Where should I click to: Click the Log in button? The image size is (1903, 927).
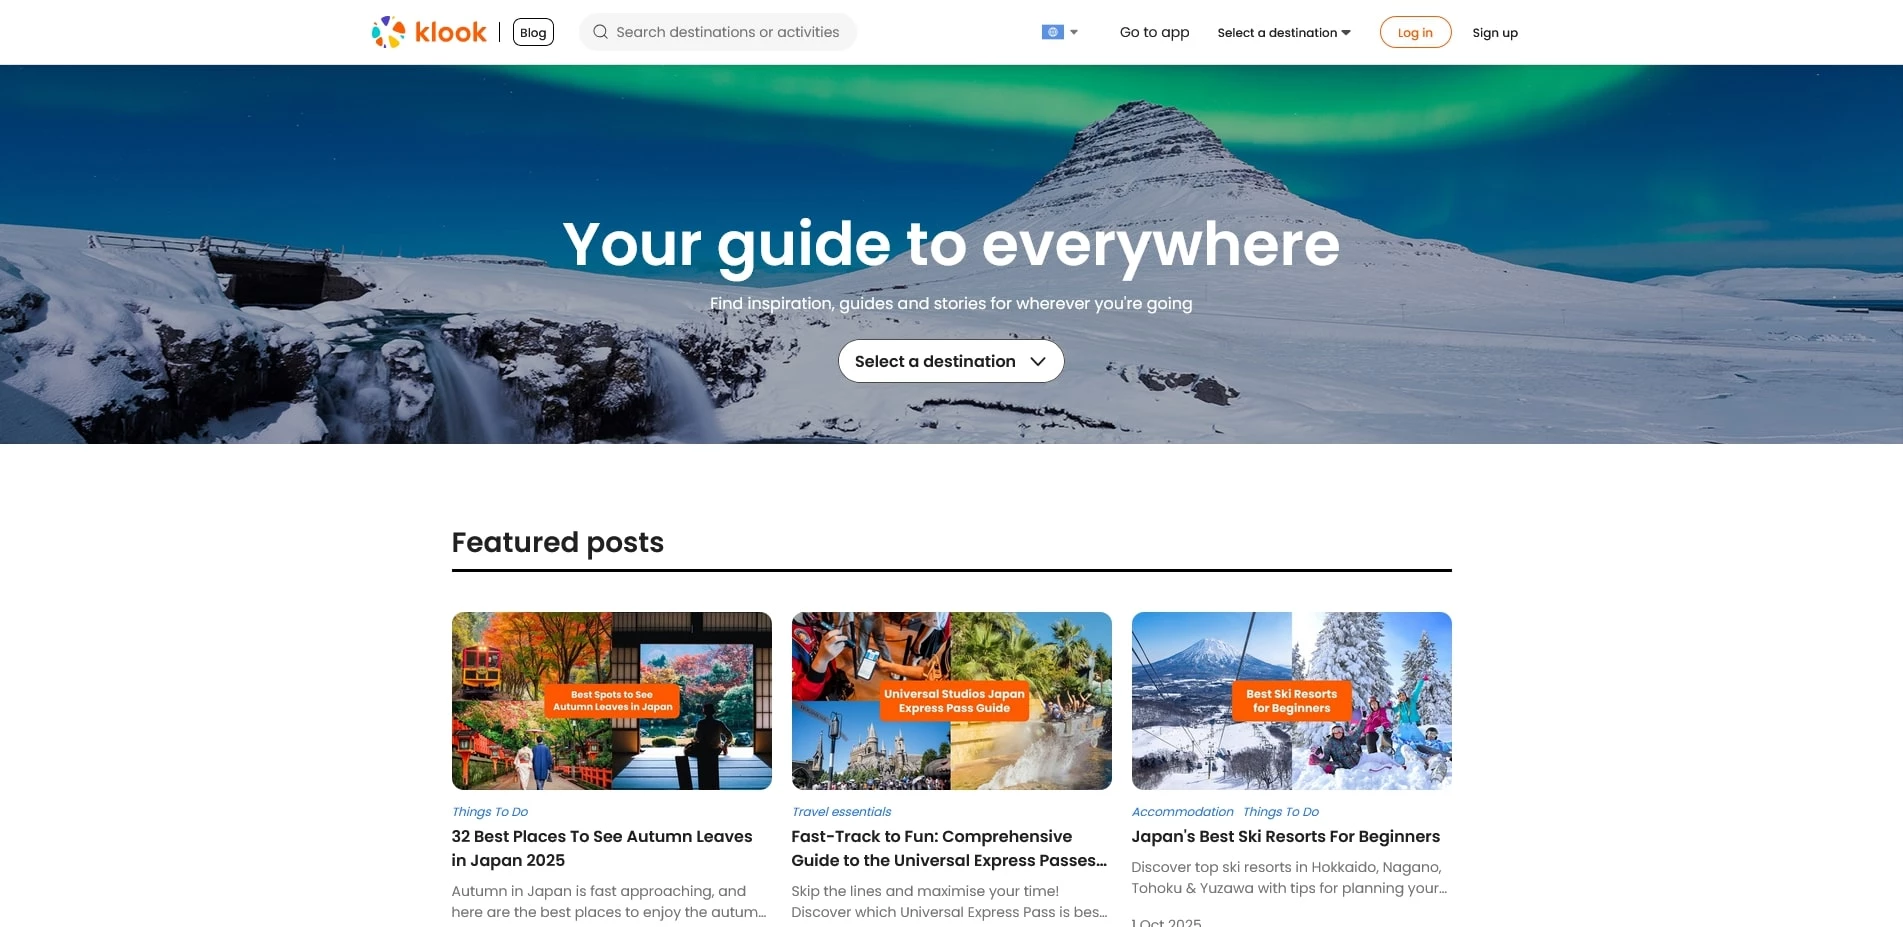pos(1415,32)
